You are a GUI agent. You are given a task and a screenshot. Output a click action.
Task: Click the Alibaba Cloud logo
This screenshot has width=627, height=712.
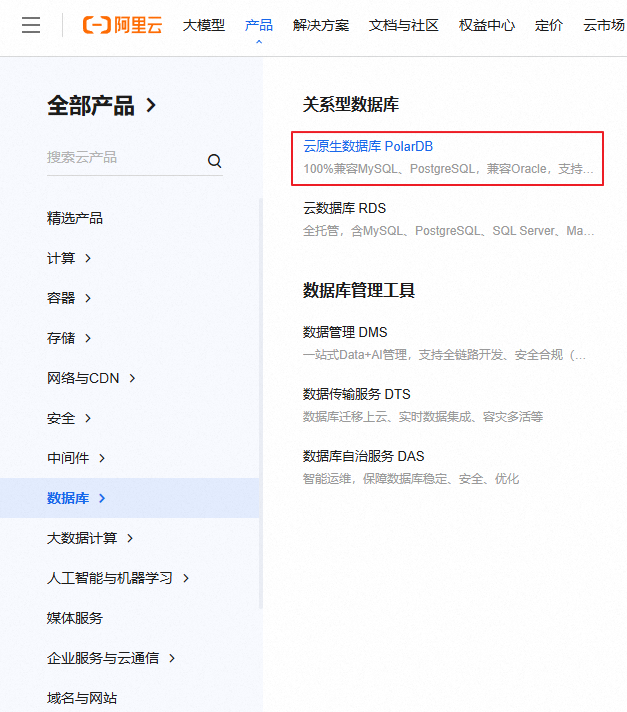pos(122,25)
